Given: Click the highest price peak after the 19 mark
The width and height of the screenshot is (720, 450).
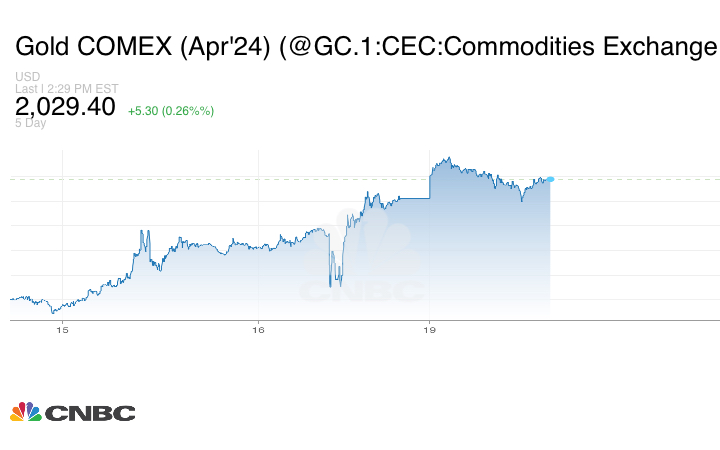Looking at the screenshot, I should point(449,158).
